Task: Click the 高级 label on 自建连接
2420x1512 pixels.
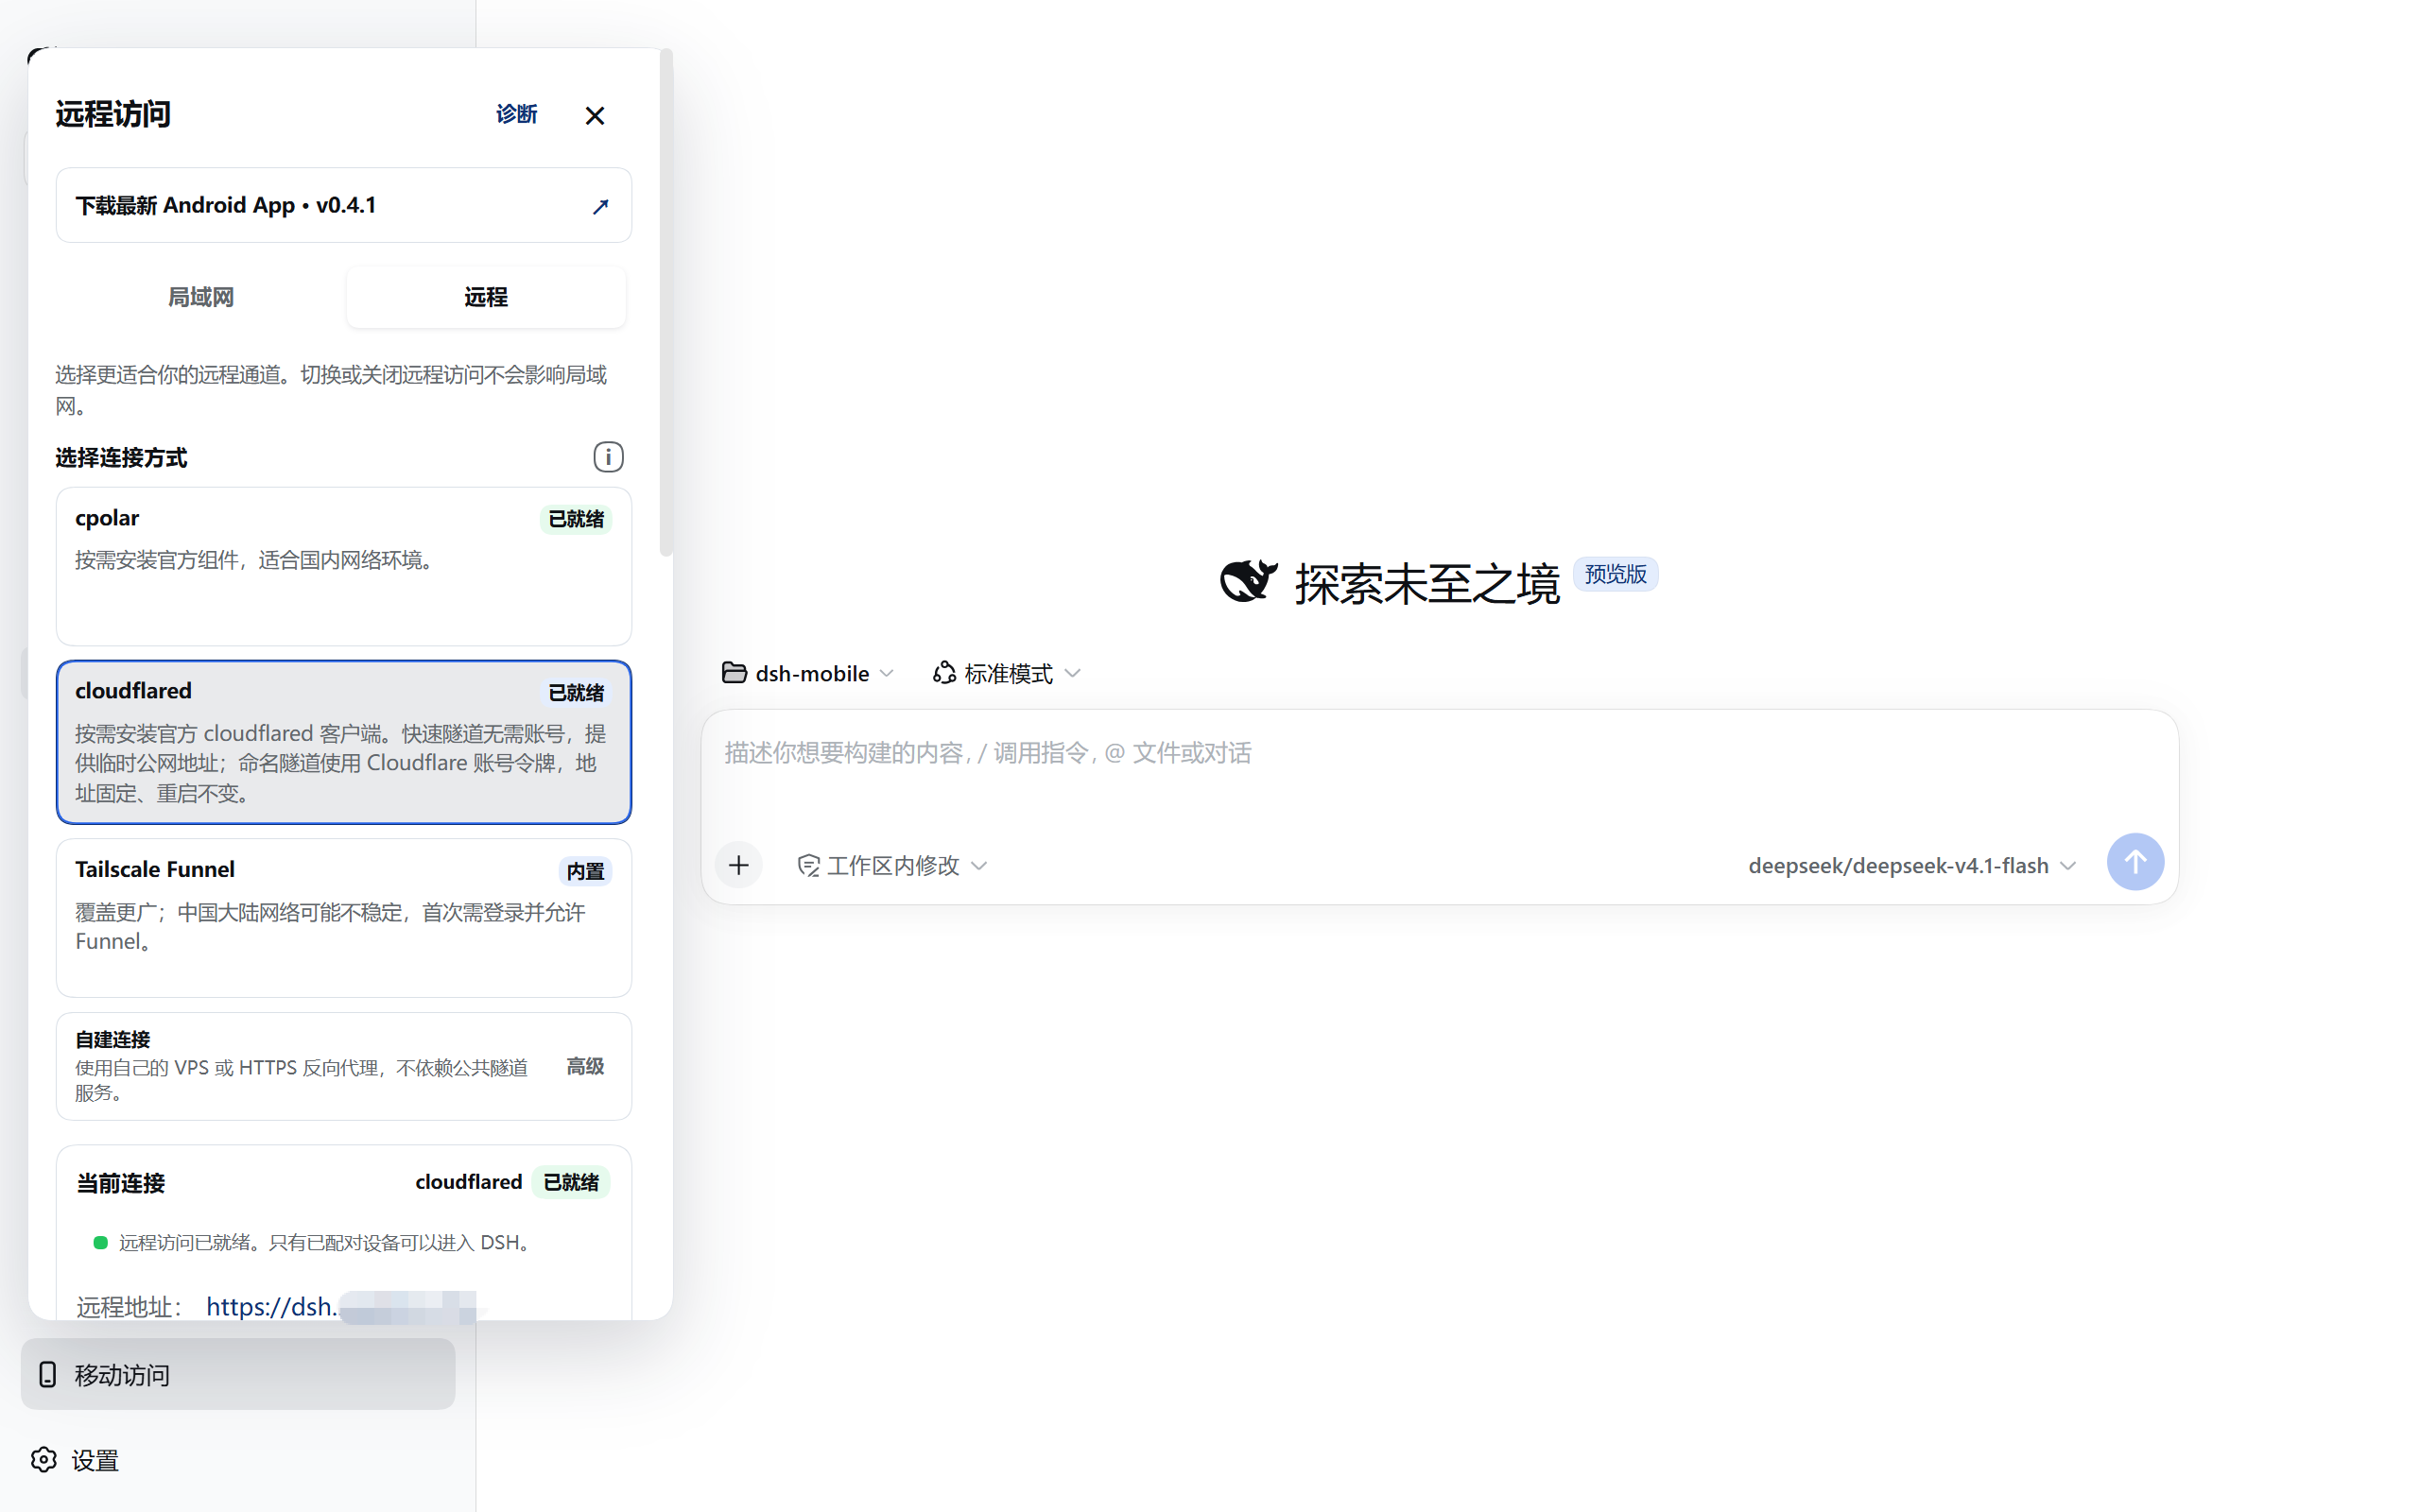Action: (x=585, y=1066)
